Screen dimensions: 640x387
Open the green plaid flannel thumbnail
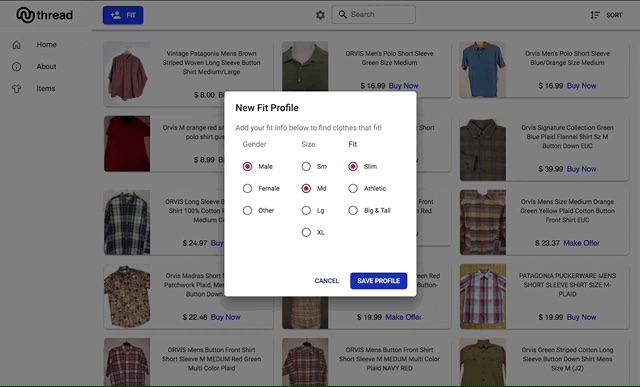(x=483, y=149)
